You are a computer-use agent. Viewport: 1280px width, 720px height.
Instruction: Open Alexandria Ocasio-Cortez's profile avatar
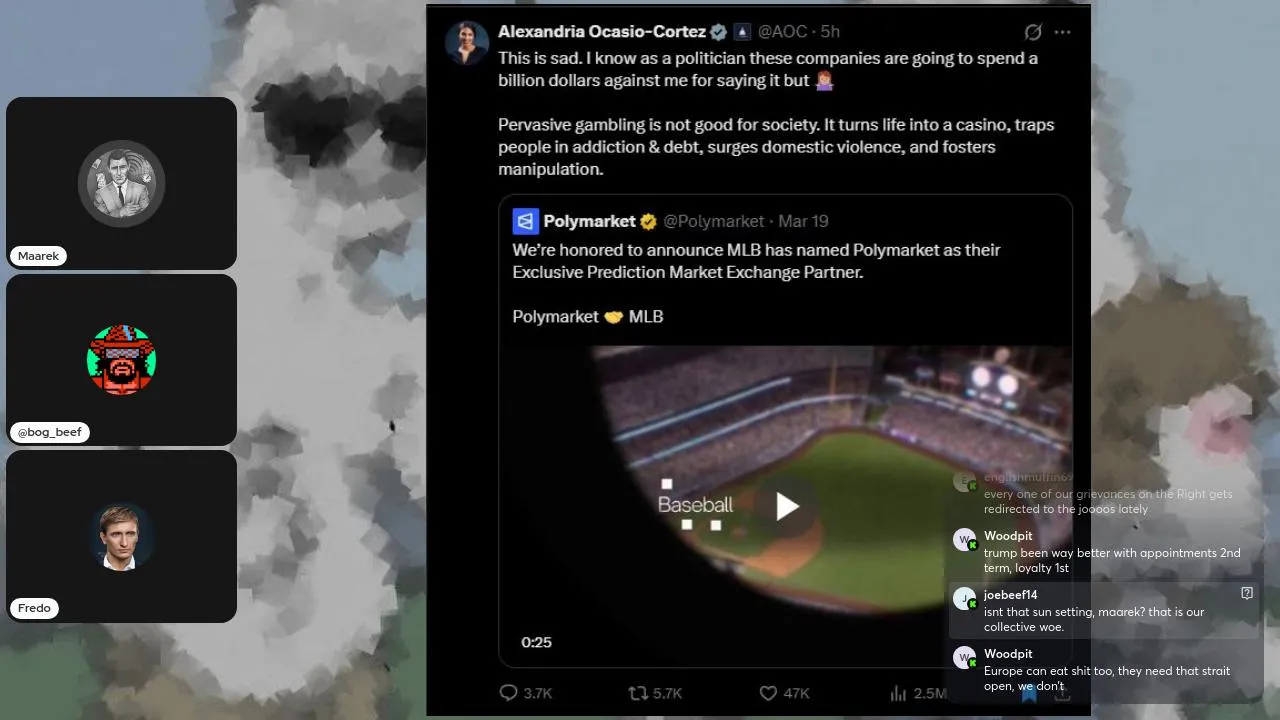click(x=467, y=42)
